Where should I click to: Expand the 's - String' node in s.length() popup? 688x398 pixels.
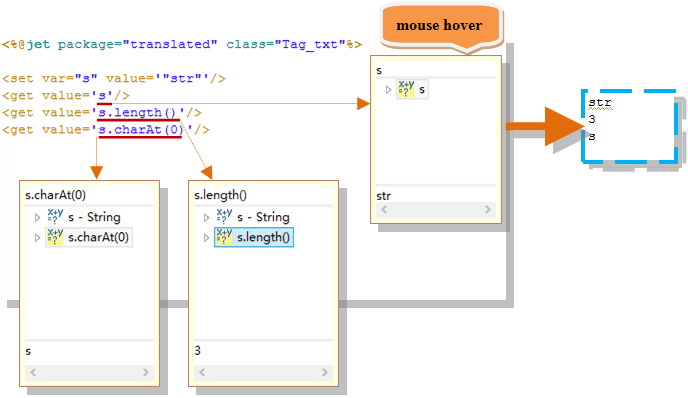click(x=206, y=217)
